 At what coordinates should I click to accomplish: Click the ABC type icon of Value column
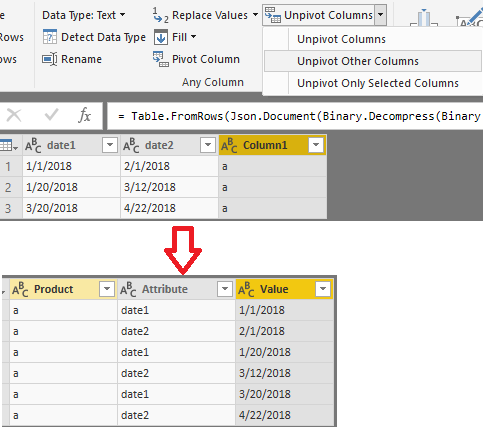(246, 289)
